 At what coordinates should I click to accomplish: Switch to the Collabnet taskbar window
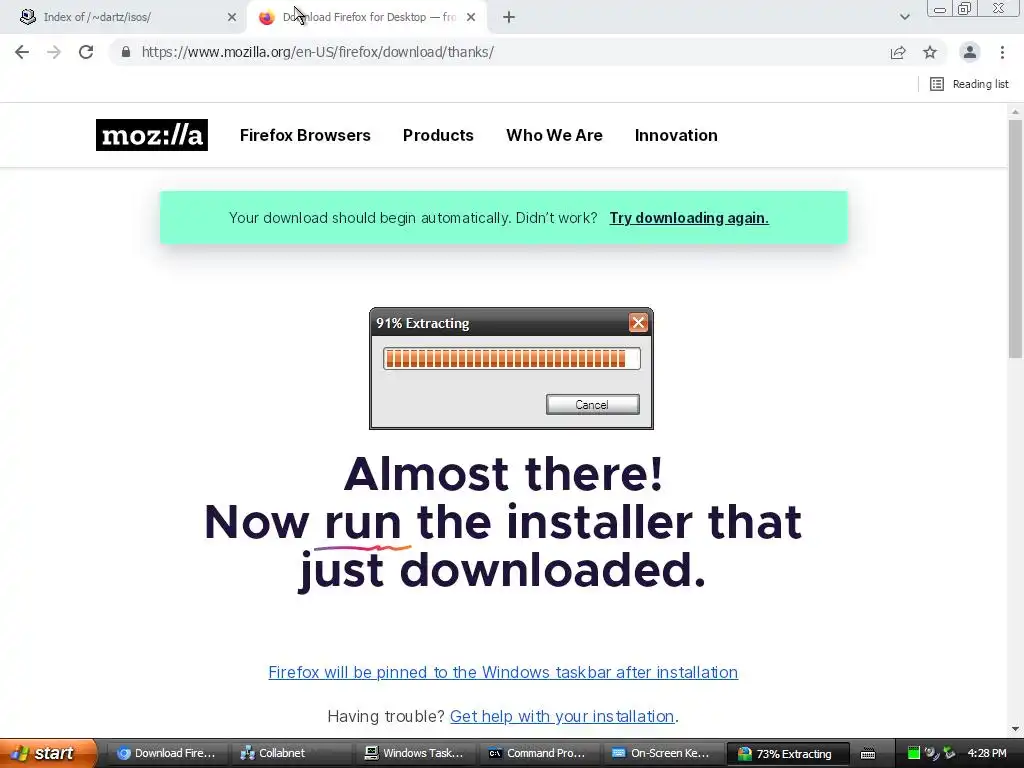coord(291,754)
